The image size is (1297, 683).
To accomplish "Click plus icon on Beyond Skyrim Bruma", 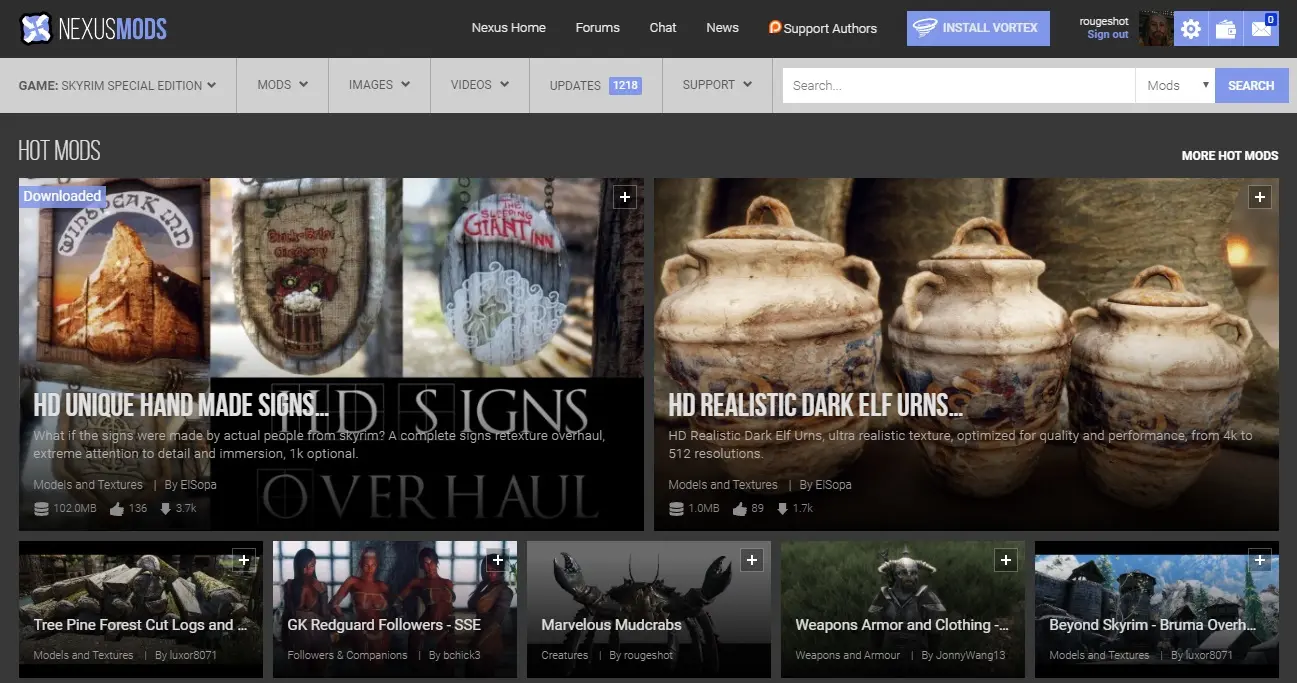I will pos(1260,560).
